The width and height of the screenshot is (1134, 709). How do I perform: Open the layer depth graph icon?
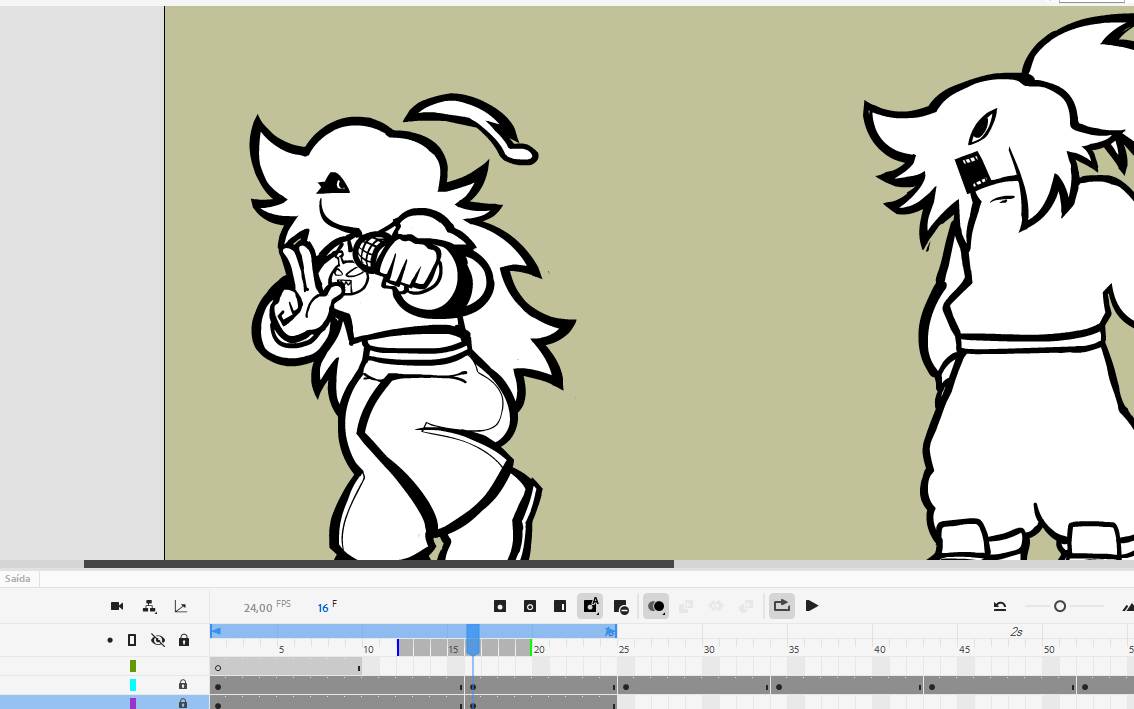point(181,606)
